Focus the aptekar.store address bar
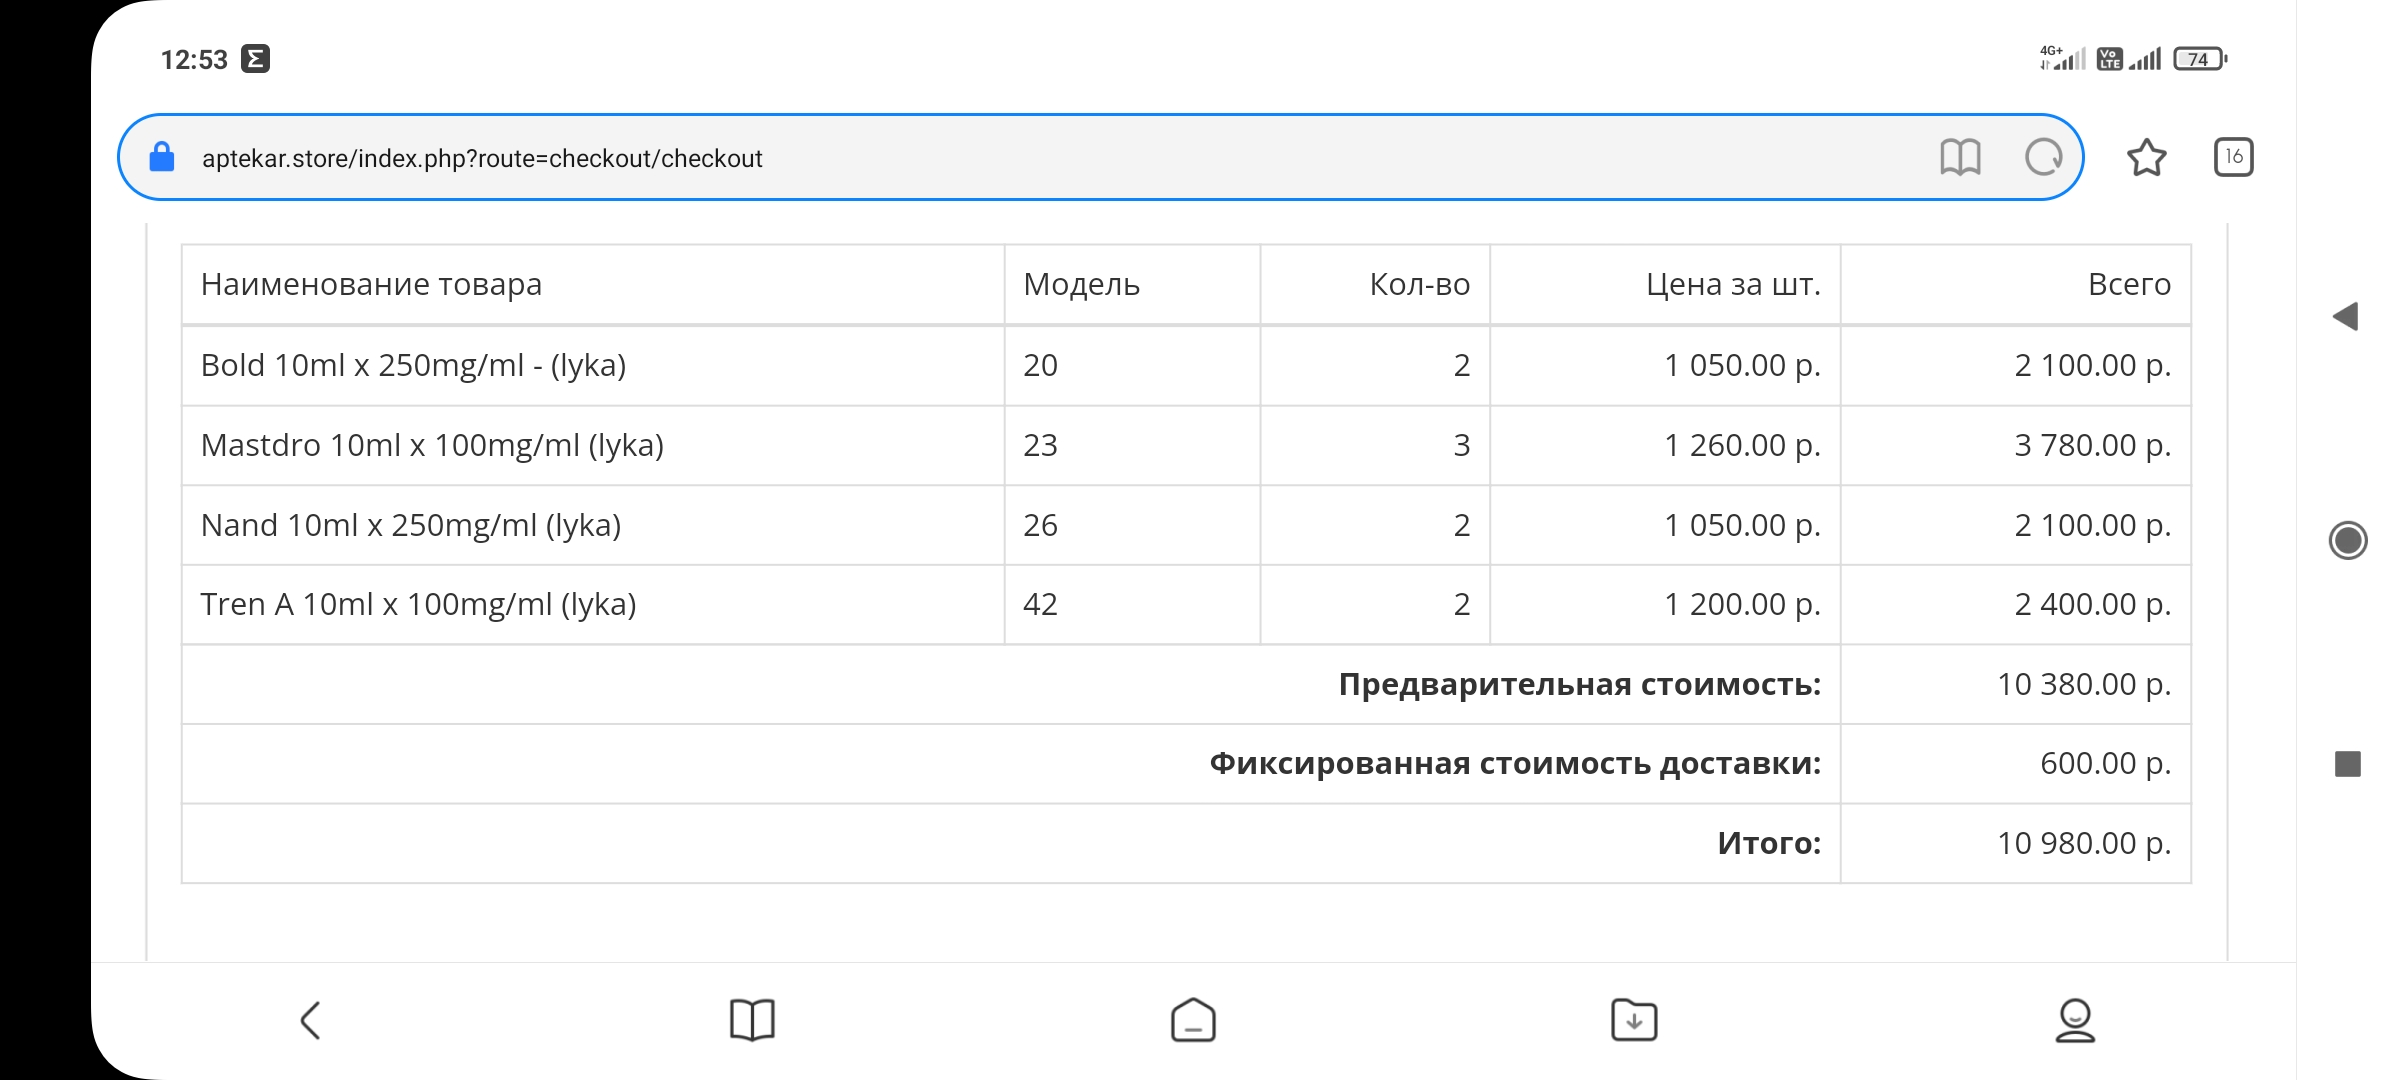The width and height of the screenshot is (2400, 1080). (x=1000, y=158)
